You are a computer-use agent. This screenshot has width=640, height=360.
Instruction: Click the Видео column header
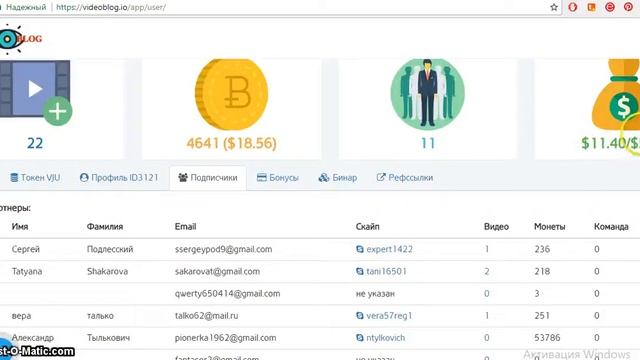point(496,227)
